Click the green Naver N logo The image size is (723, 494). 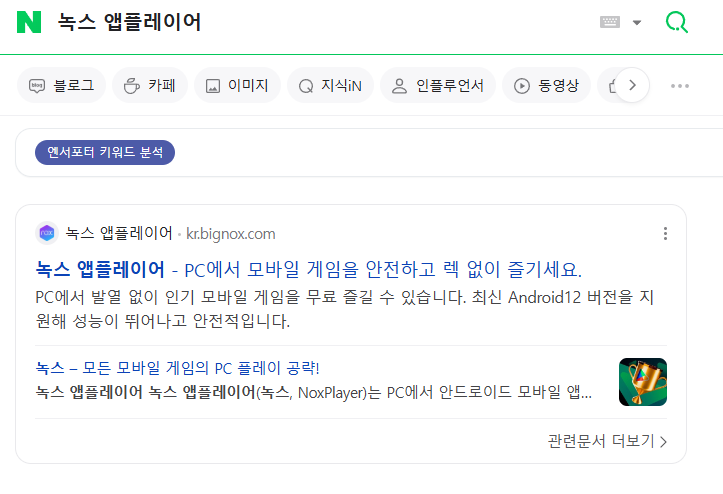click(x=29, y=22)
